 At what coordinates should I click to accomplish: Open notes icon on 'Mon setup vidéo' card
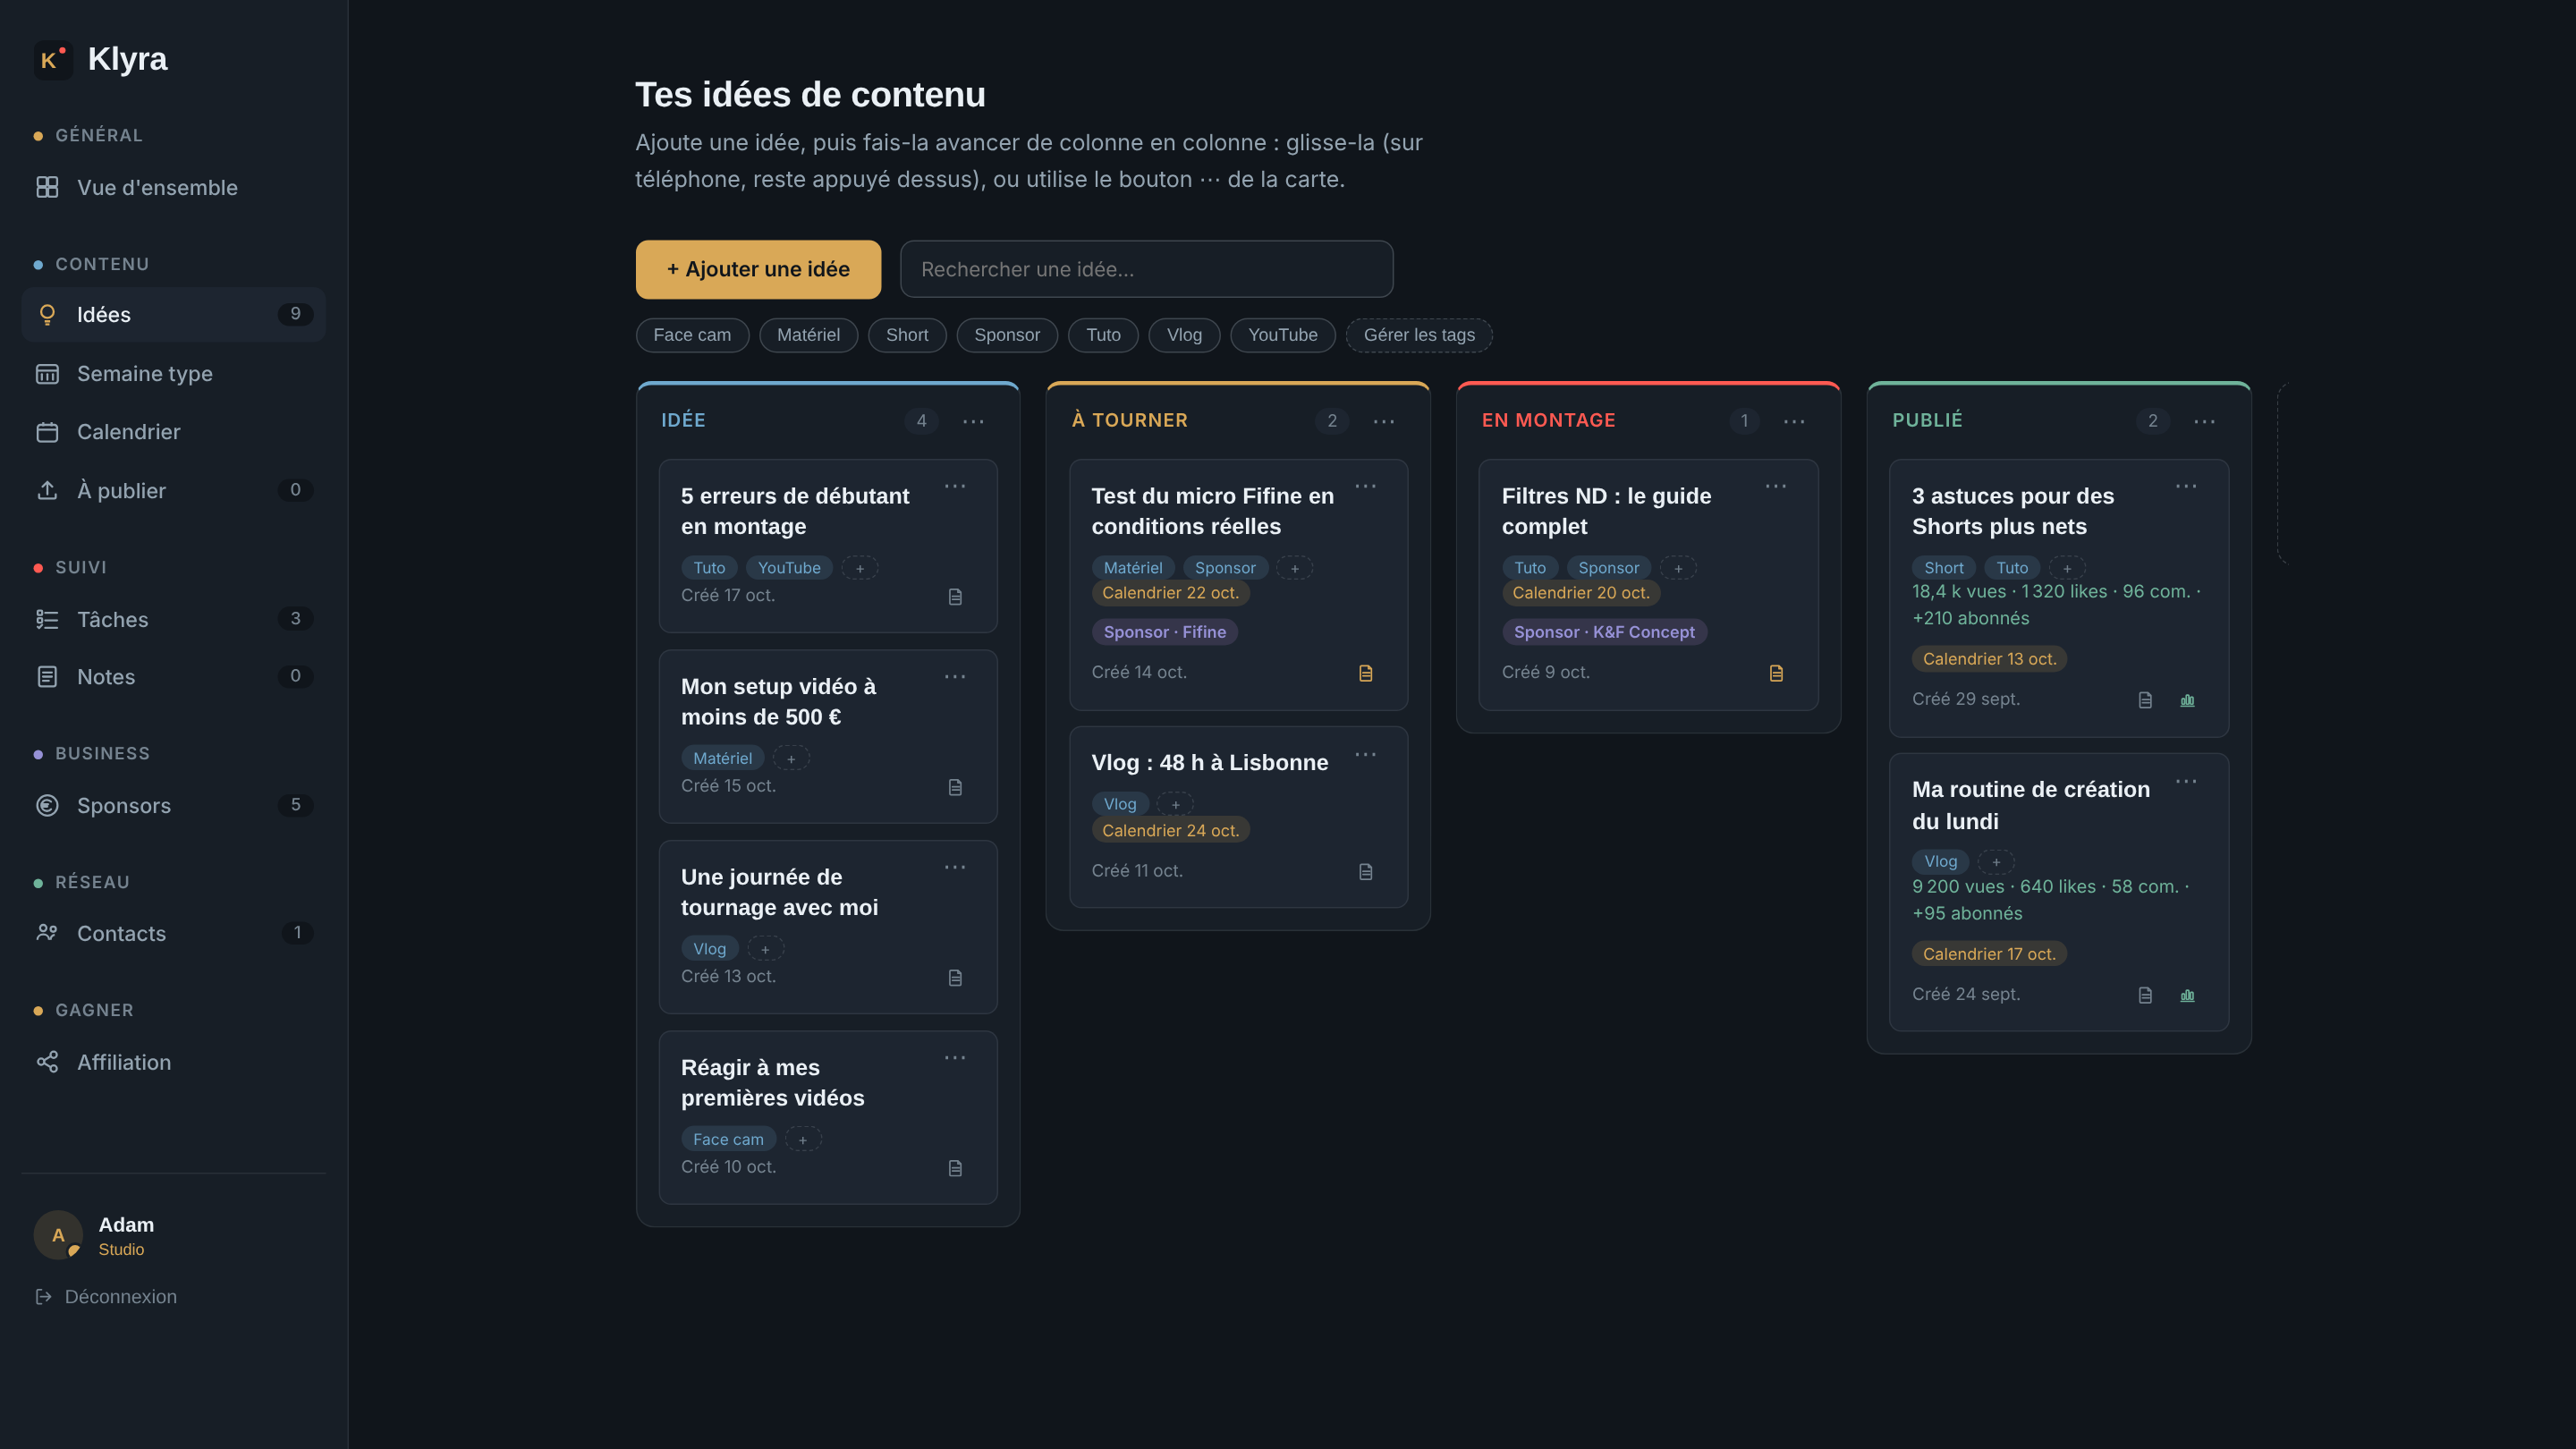tap(955, 788)
